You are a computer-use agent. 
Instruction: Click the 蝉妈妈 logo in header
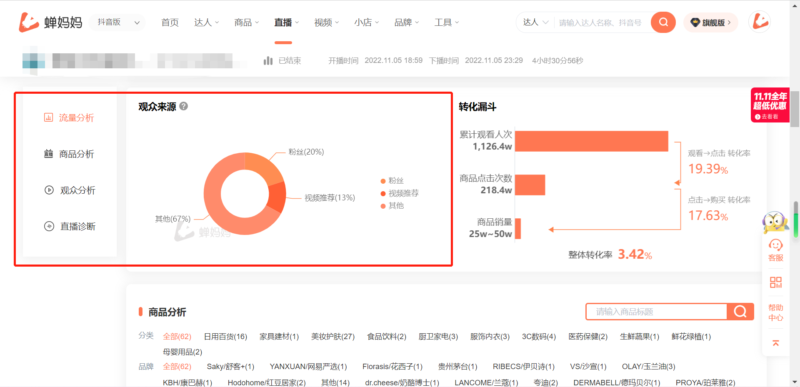tap(50, 22)
